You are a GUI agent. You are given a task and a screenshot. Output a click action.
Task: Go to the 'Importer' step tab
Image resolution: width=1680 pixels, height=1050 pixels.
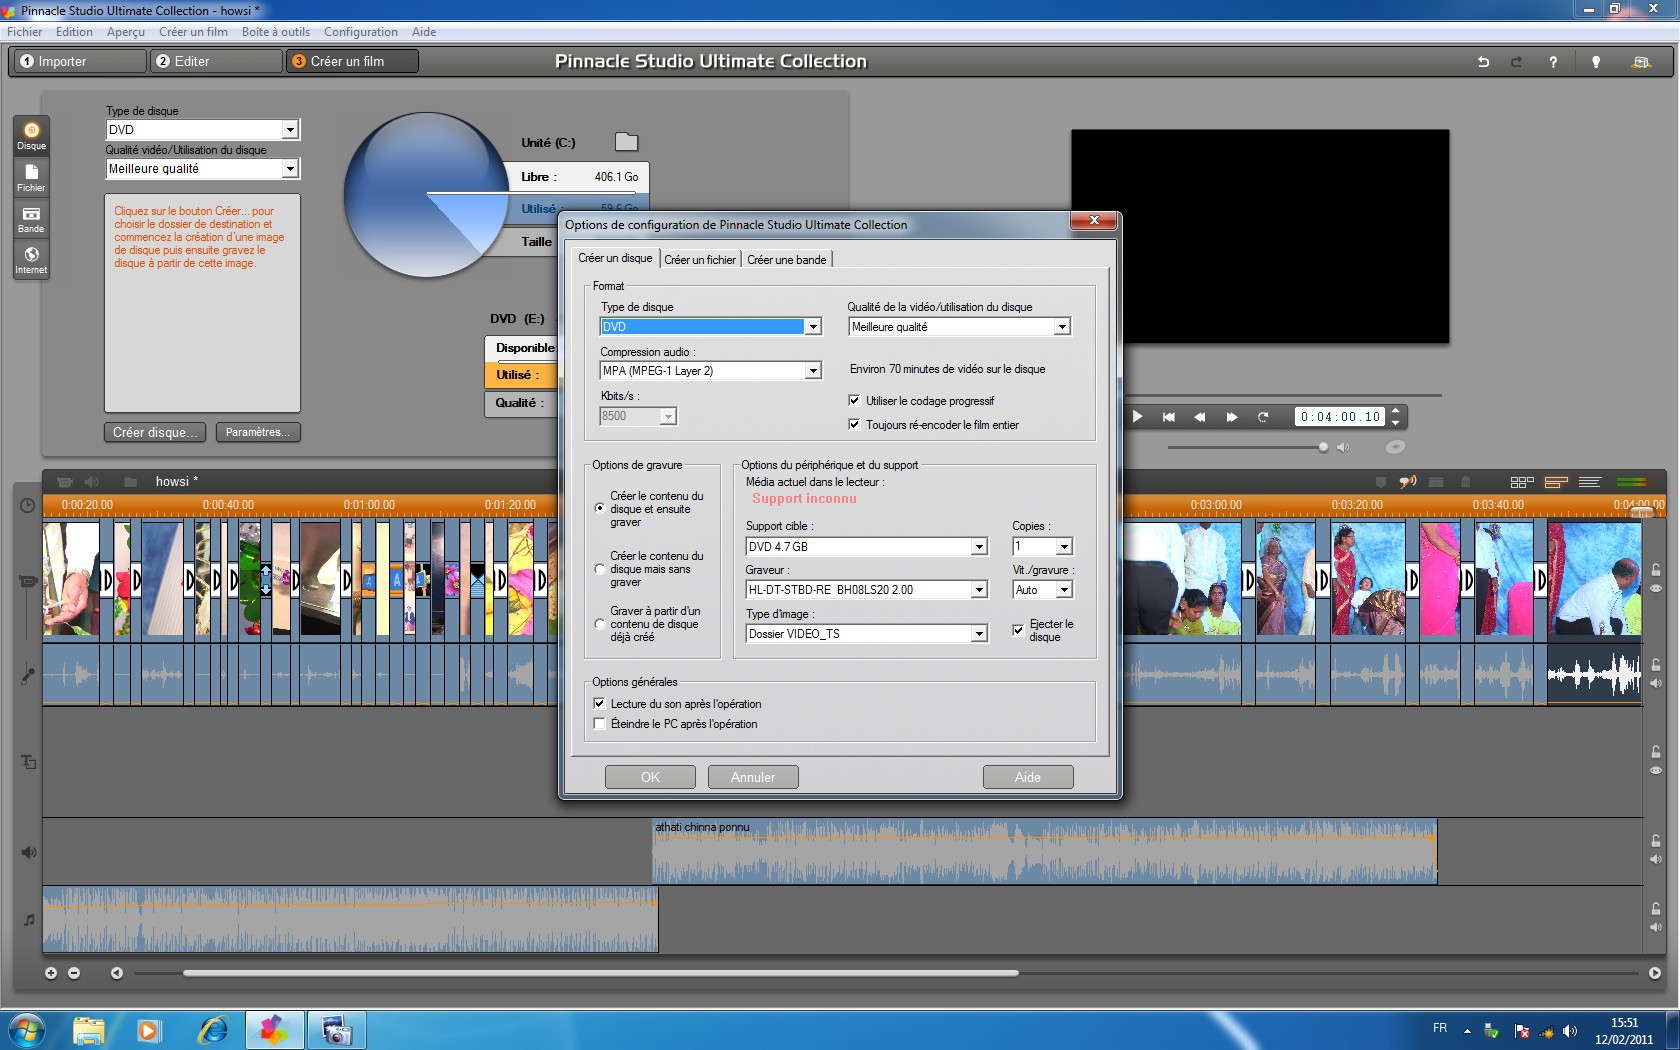[x=79, y=62]
